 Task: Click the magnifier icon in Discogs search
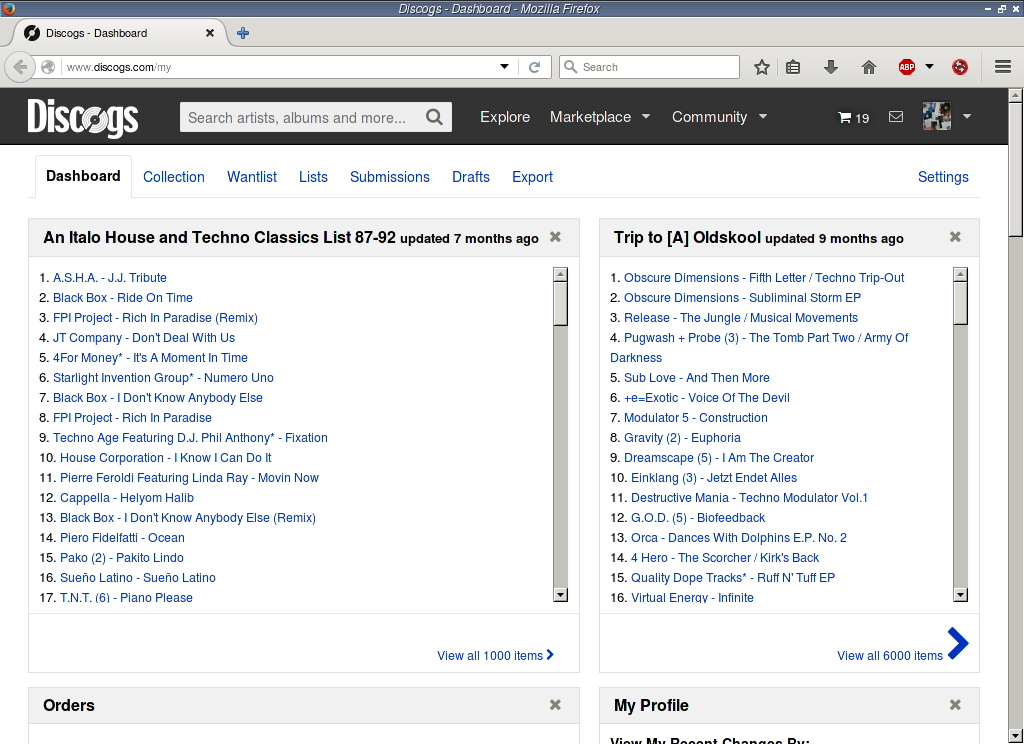pos(434,117)
